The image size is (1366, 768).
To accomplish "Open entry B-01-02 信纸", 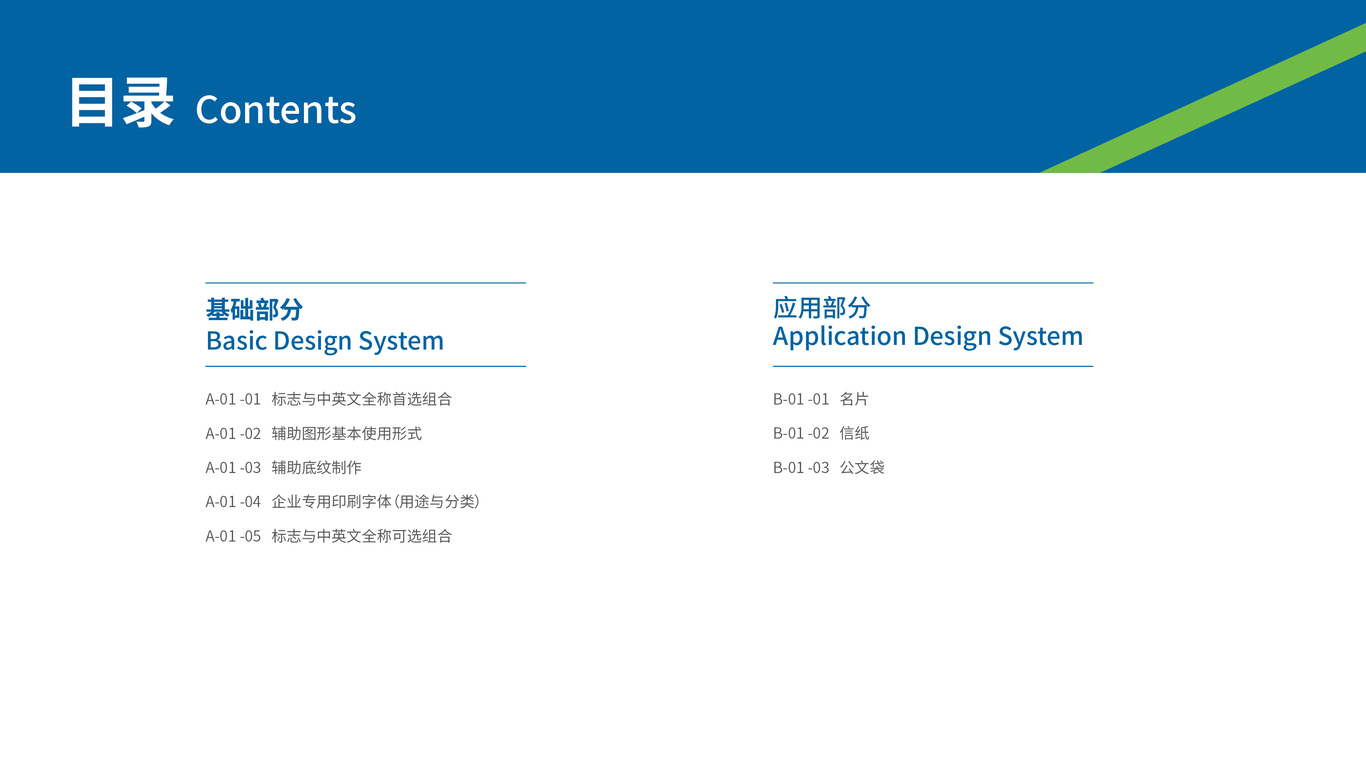I will coord(821,433).
